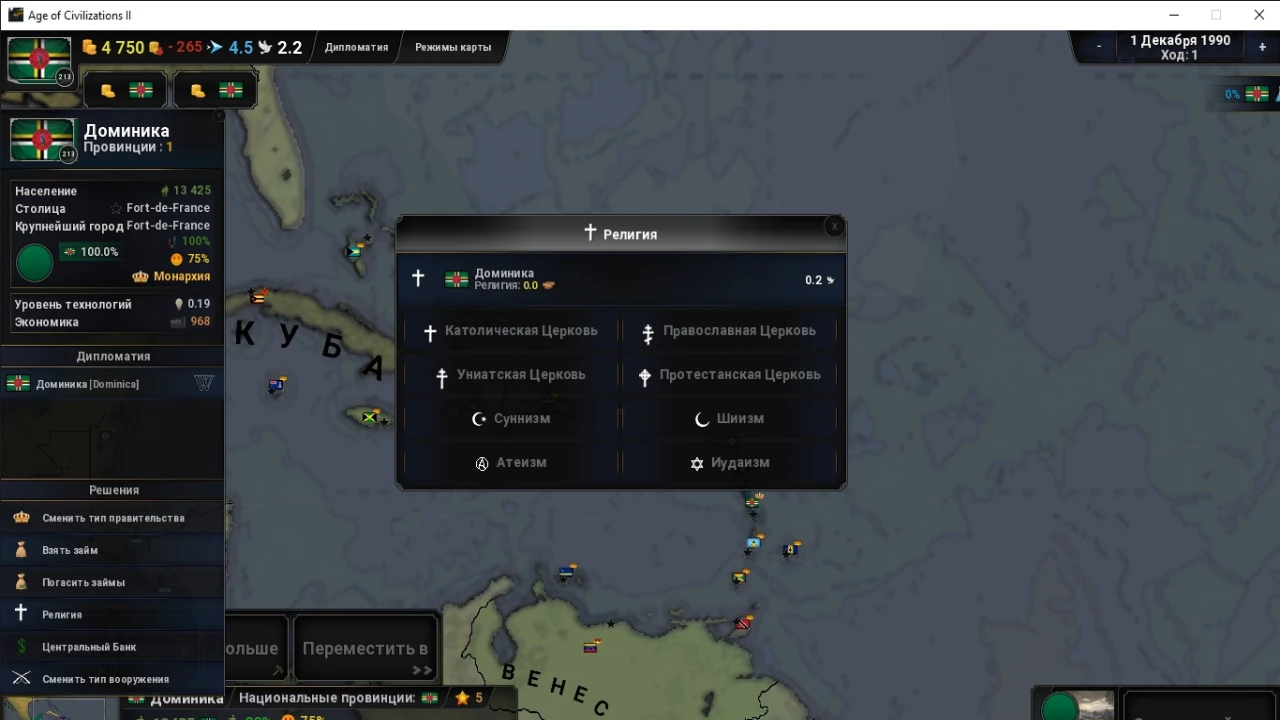Open Центральный Банк decision
Viewport: 1280px width, 720px height.
(89, 647)
